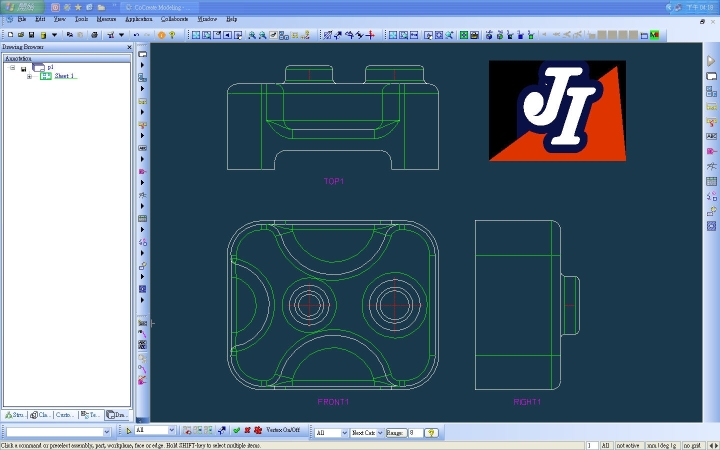Click the Zoom out magnifier icon
The height and width of the screenshot is (450, 720).
click(x=262, y=35)
